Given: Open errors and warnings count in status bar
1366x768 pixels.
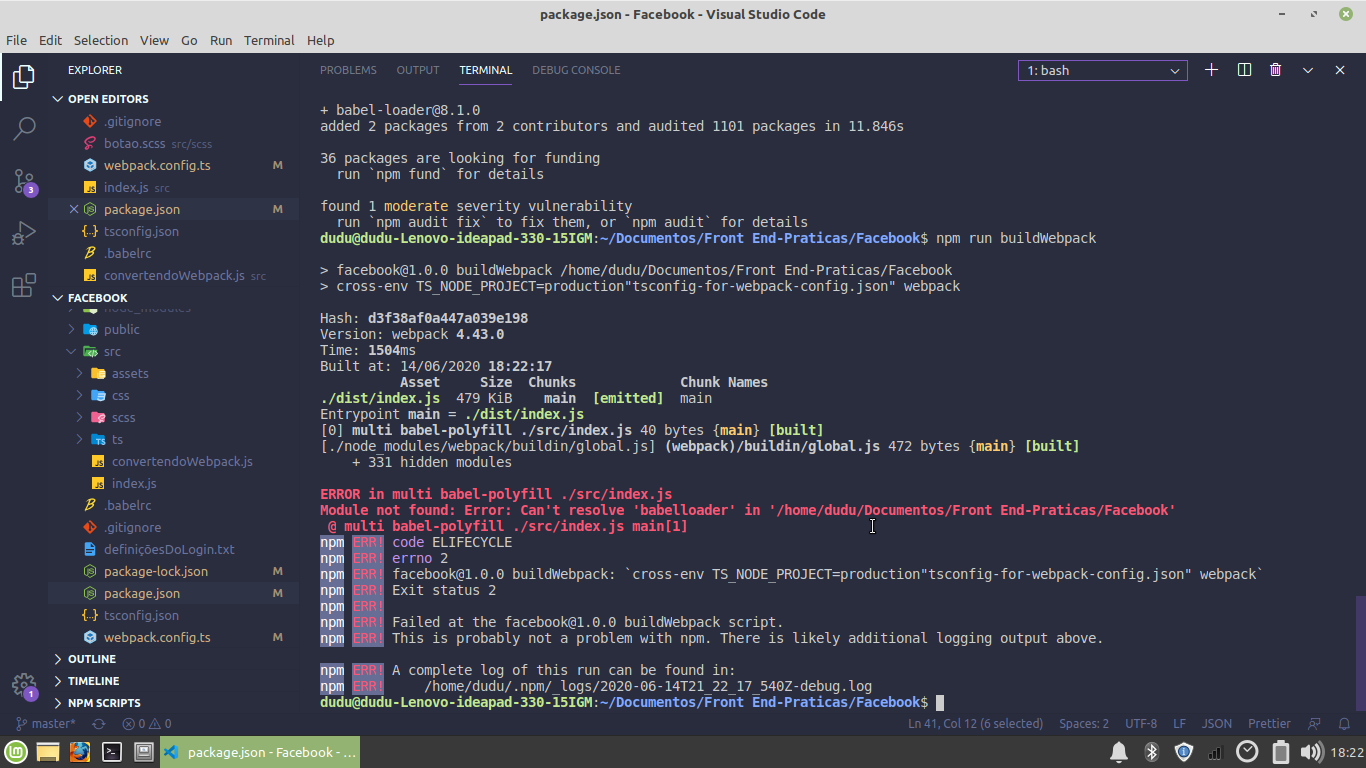Looking at the screenshot, I should [146, 724].
